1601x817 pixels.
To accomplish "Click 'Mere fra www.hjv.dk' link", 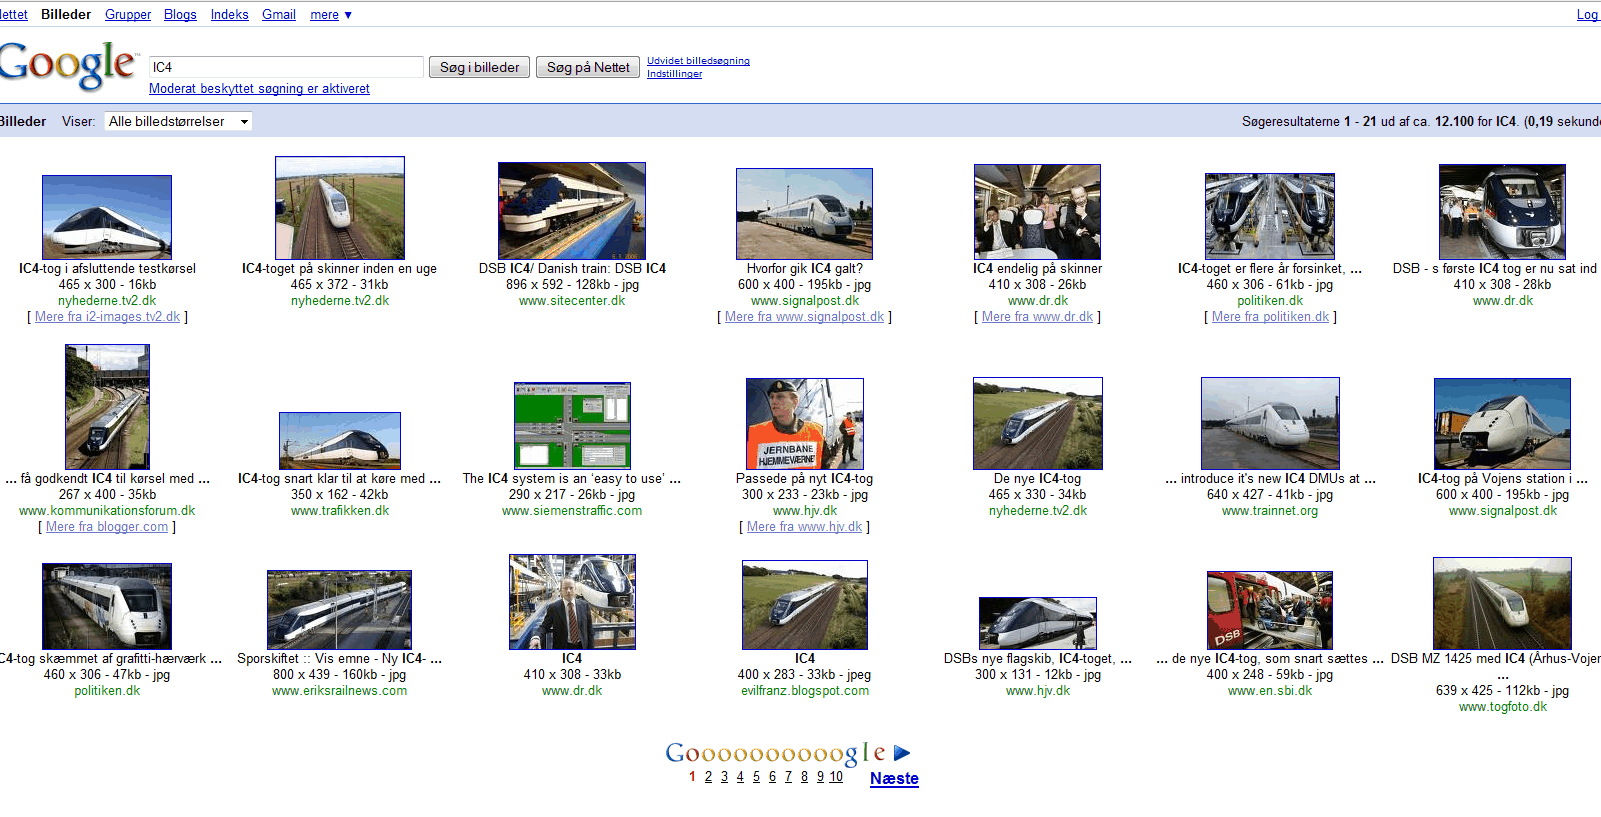I will coord(804,526).
